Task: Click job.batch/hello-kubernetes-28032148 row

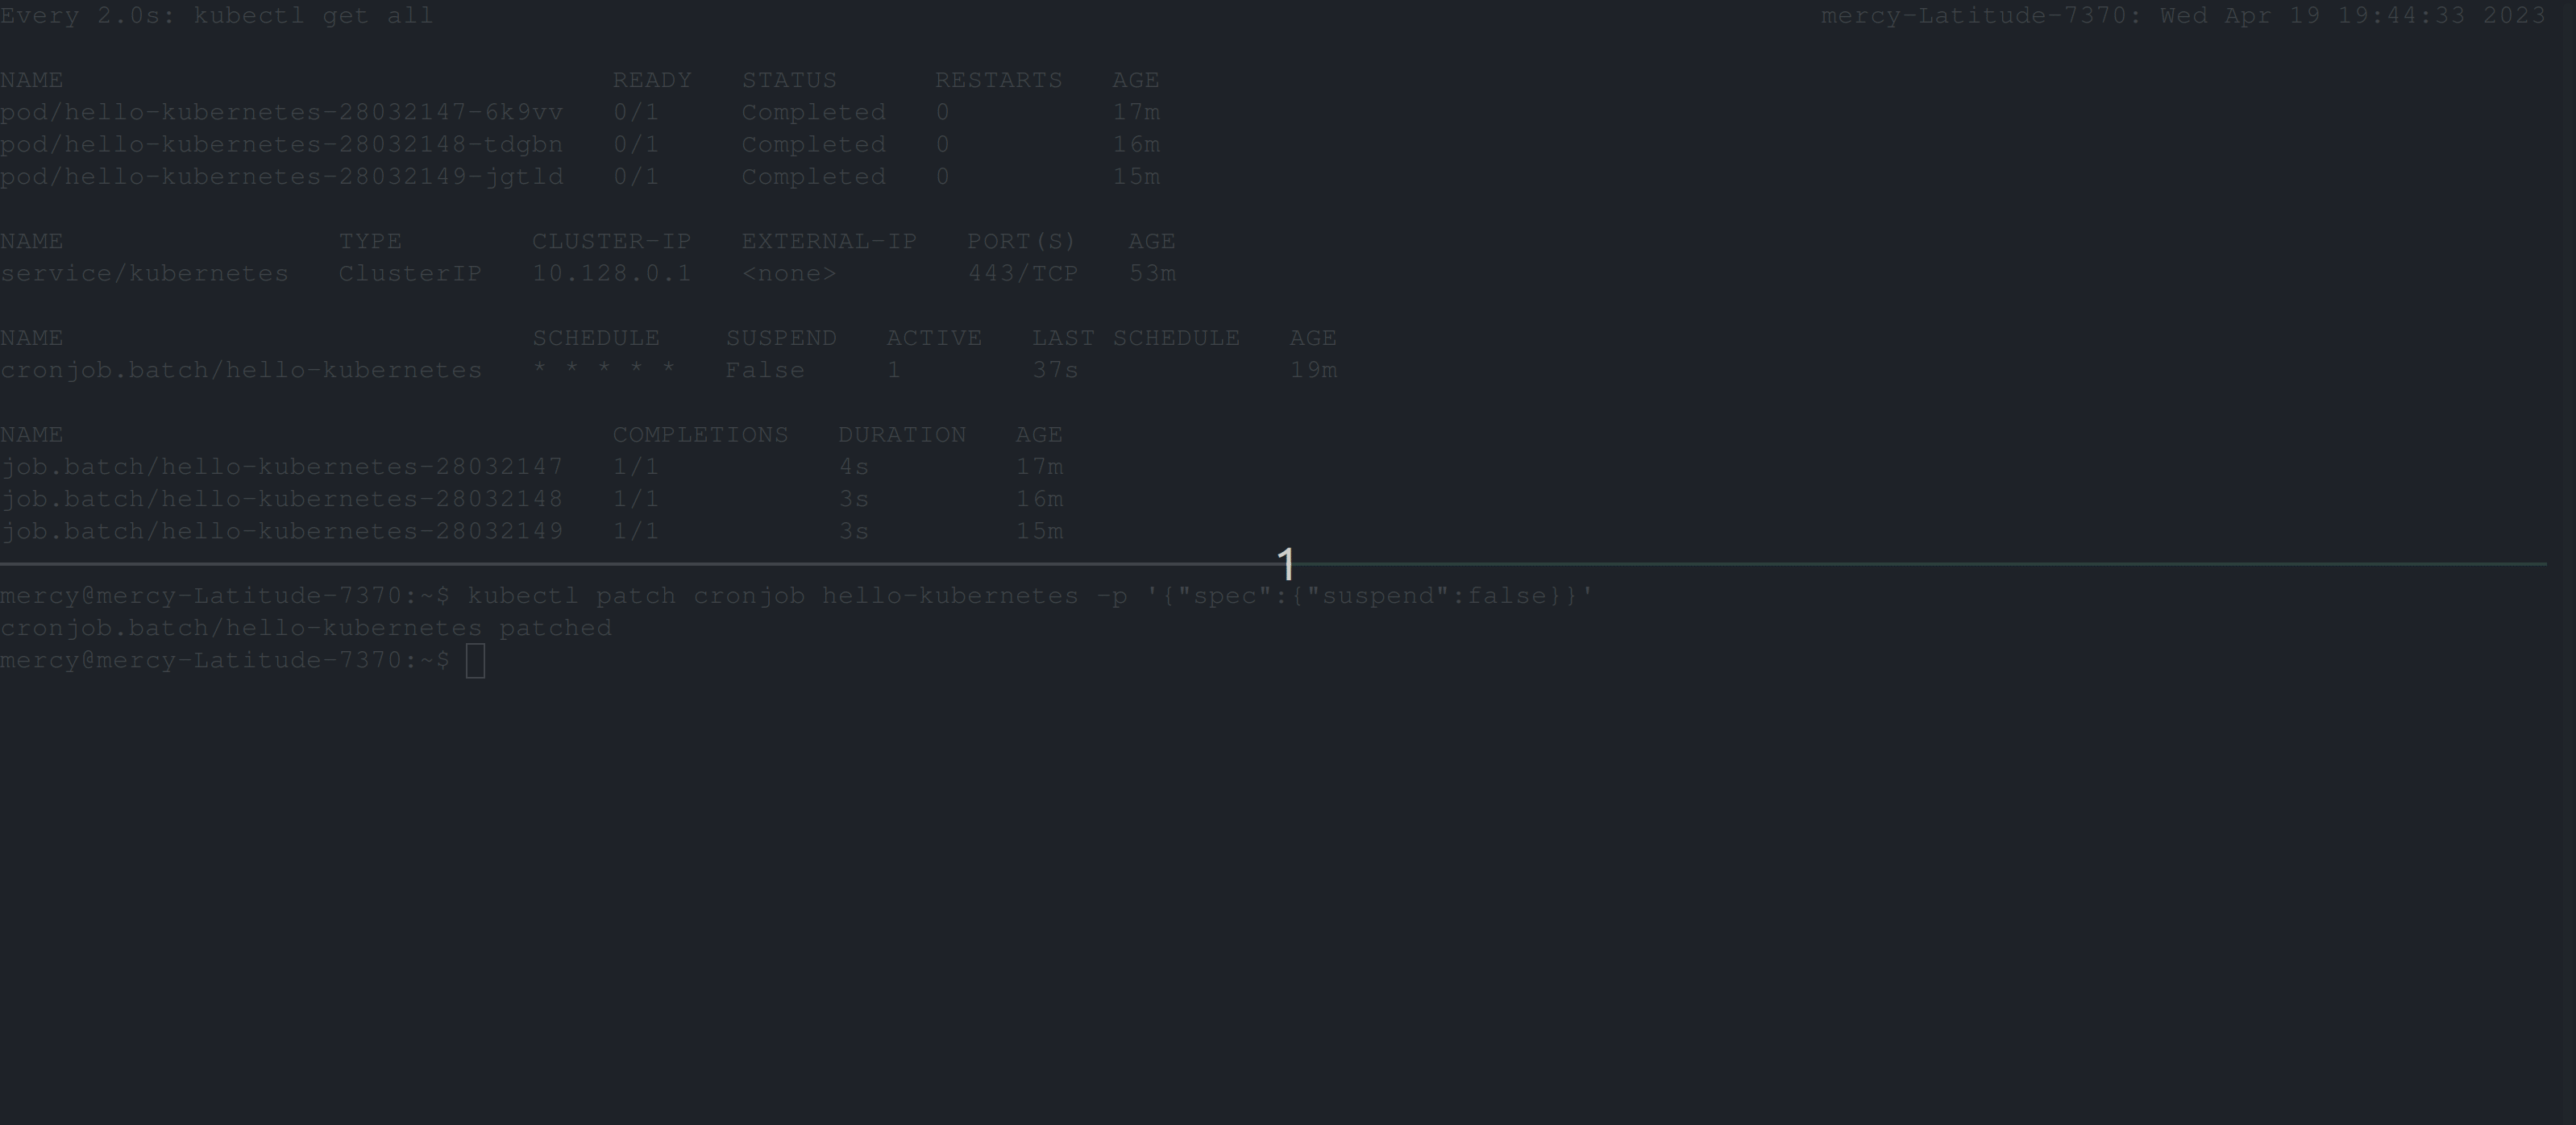Action: coord(281,499)
